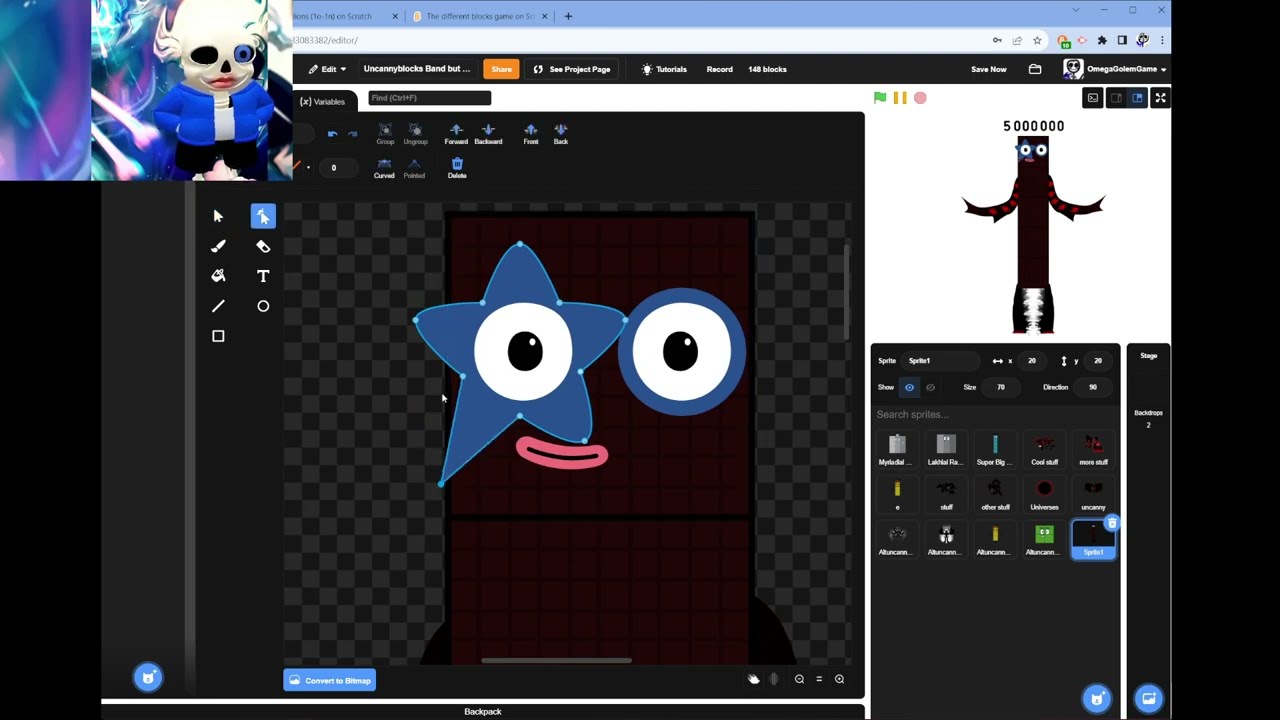Select the arrow Select tool
This screenshot has width=1280, height=720.
coord(218,216)
